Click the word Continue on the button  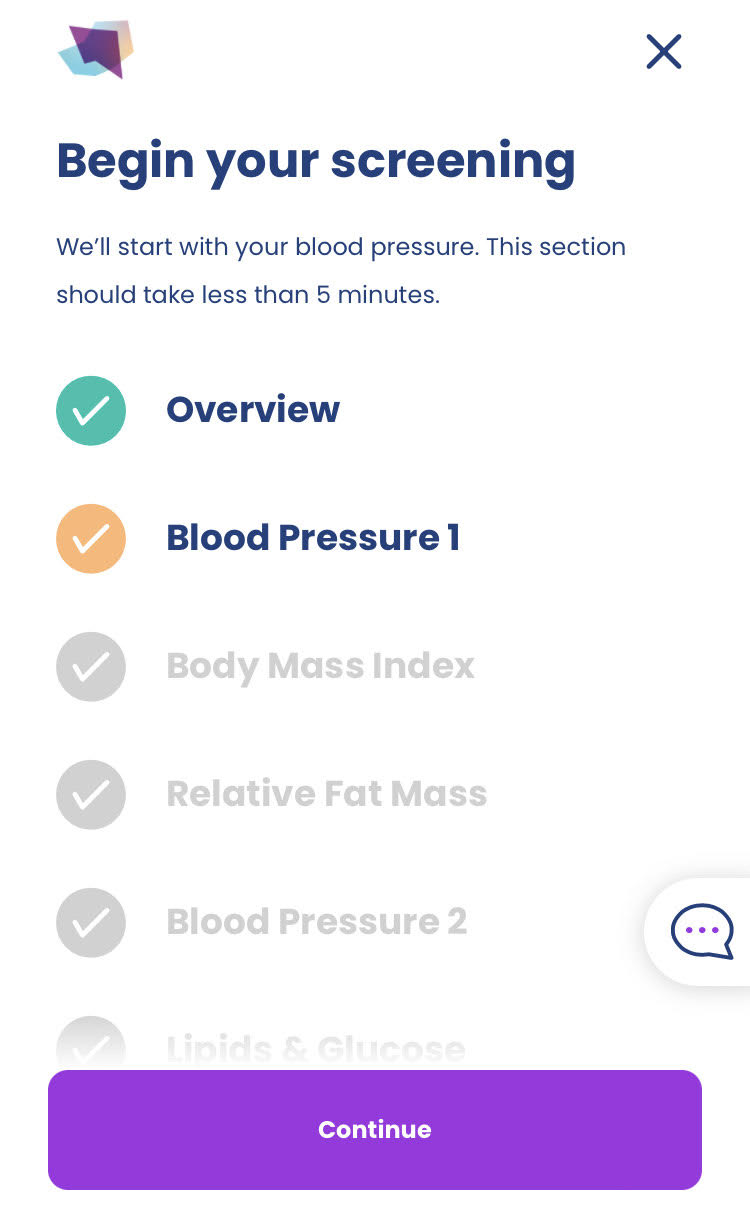(x=375, y=1130)
